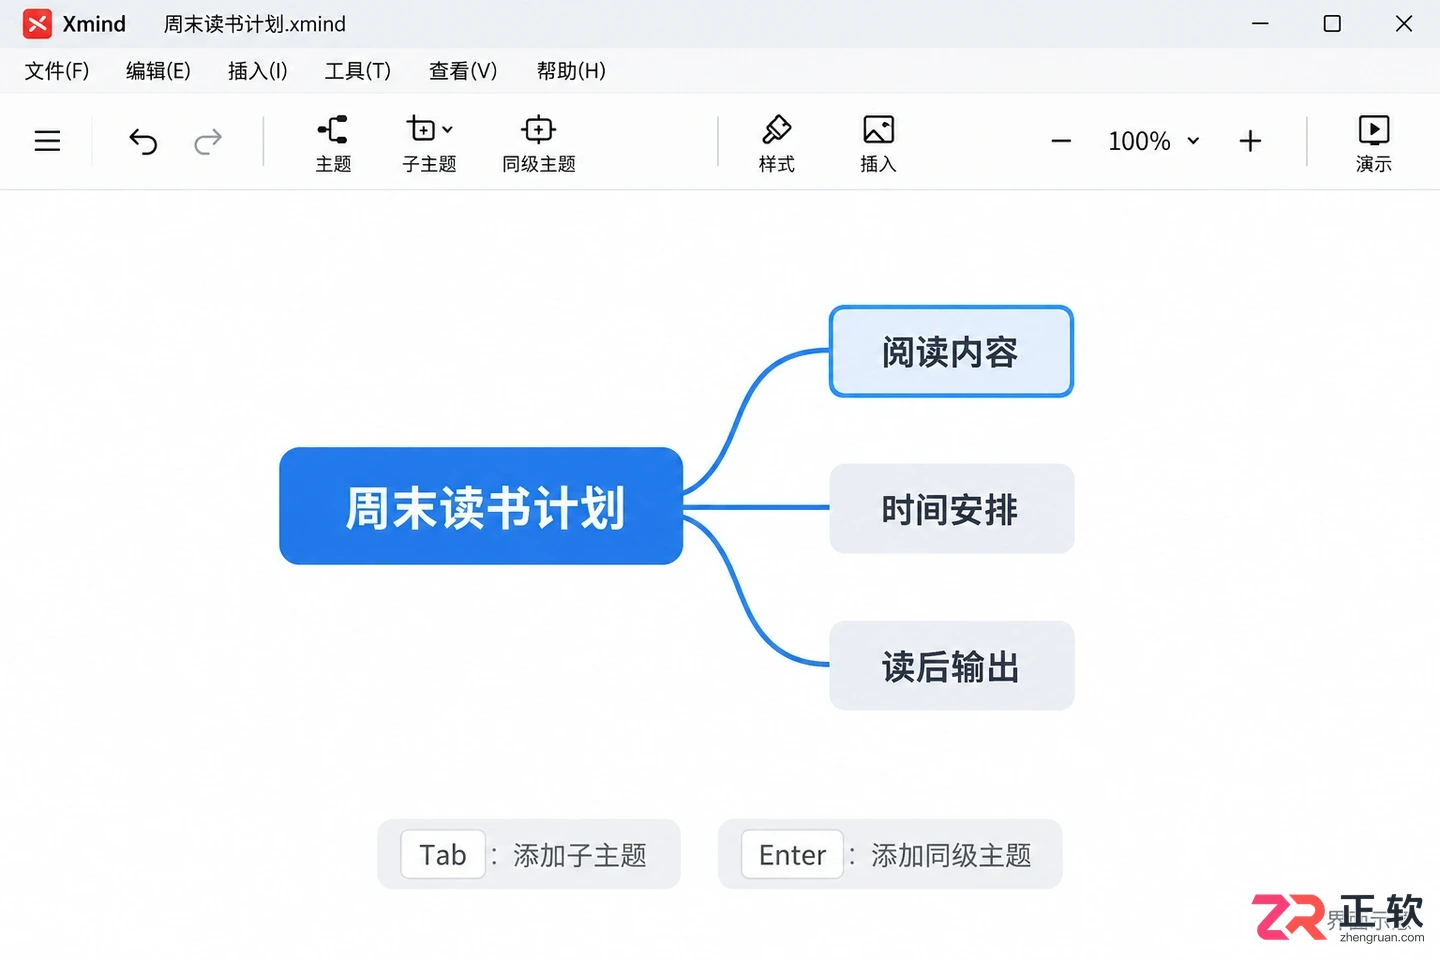The height and width of the screenshot is (960, 1440).
Task: Open the 工具(T) menu
Action: 357,71
